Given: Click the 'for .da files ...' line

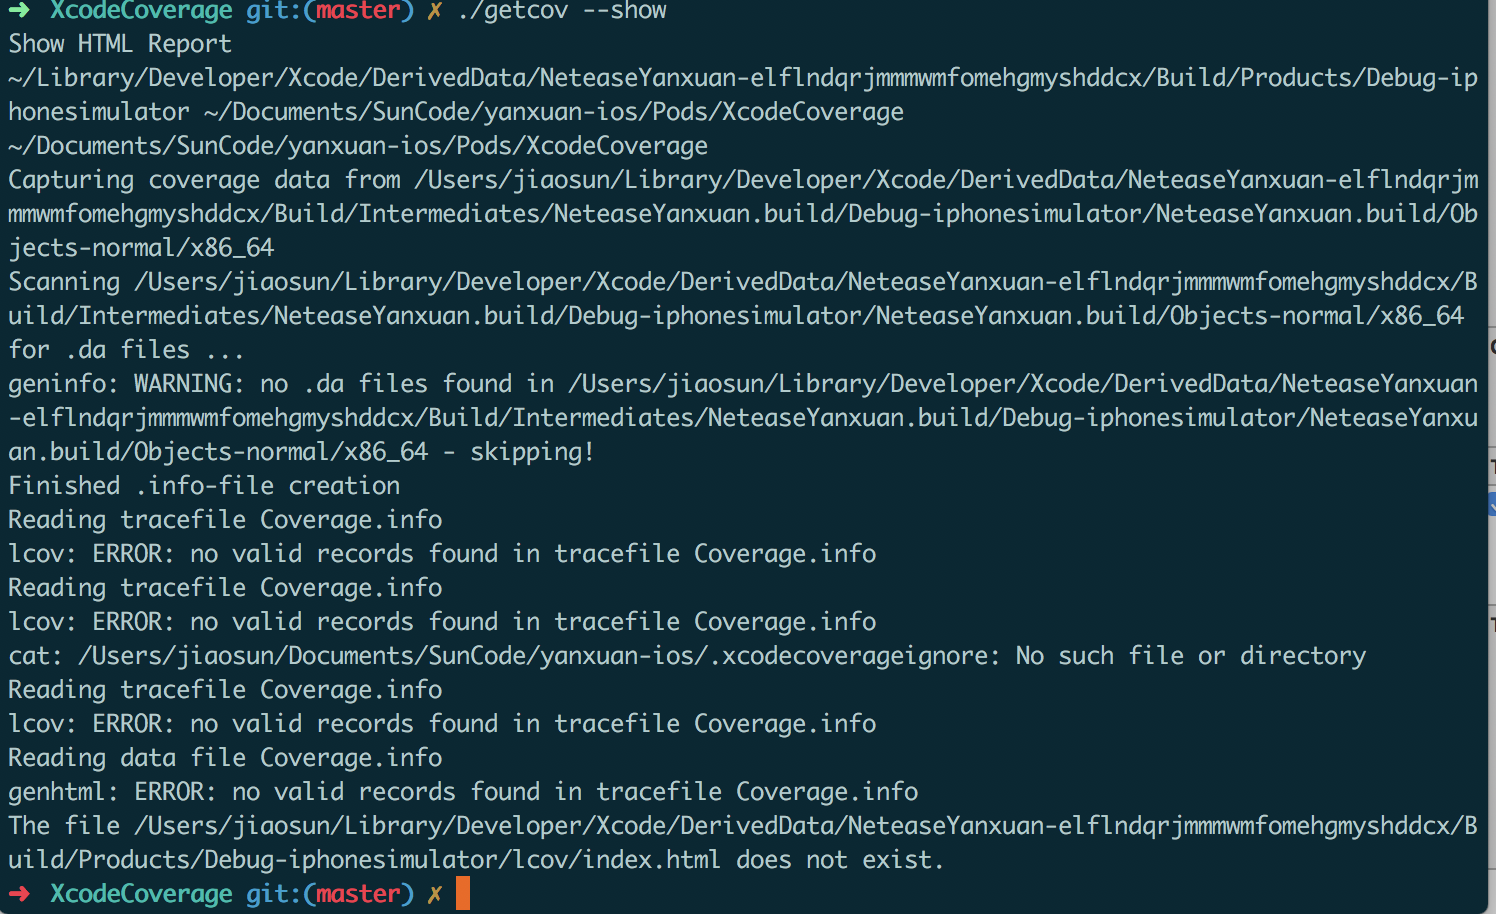Looking at the screenshot, I should [126, 350].
